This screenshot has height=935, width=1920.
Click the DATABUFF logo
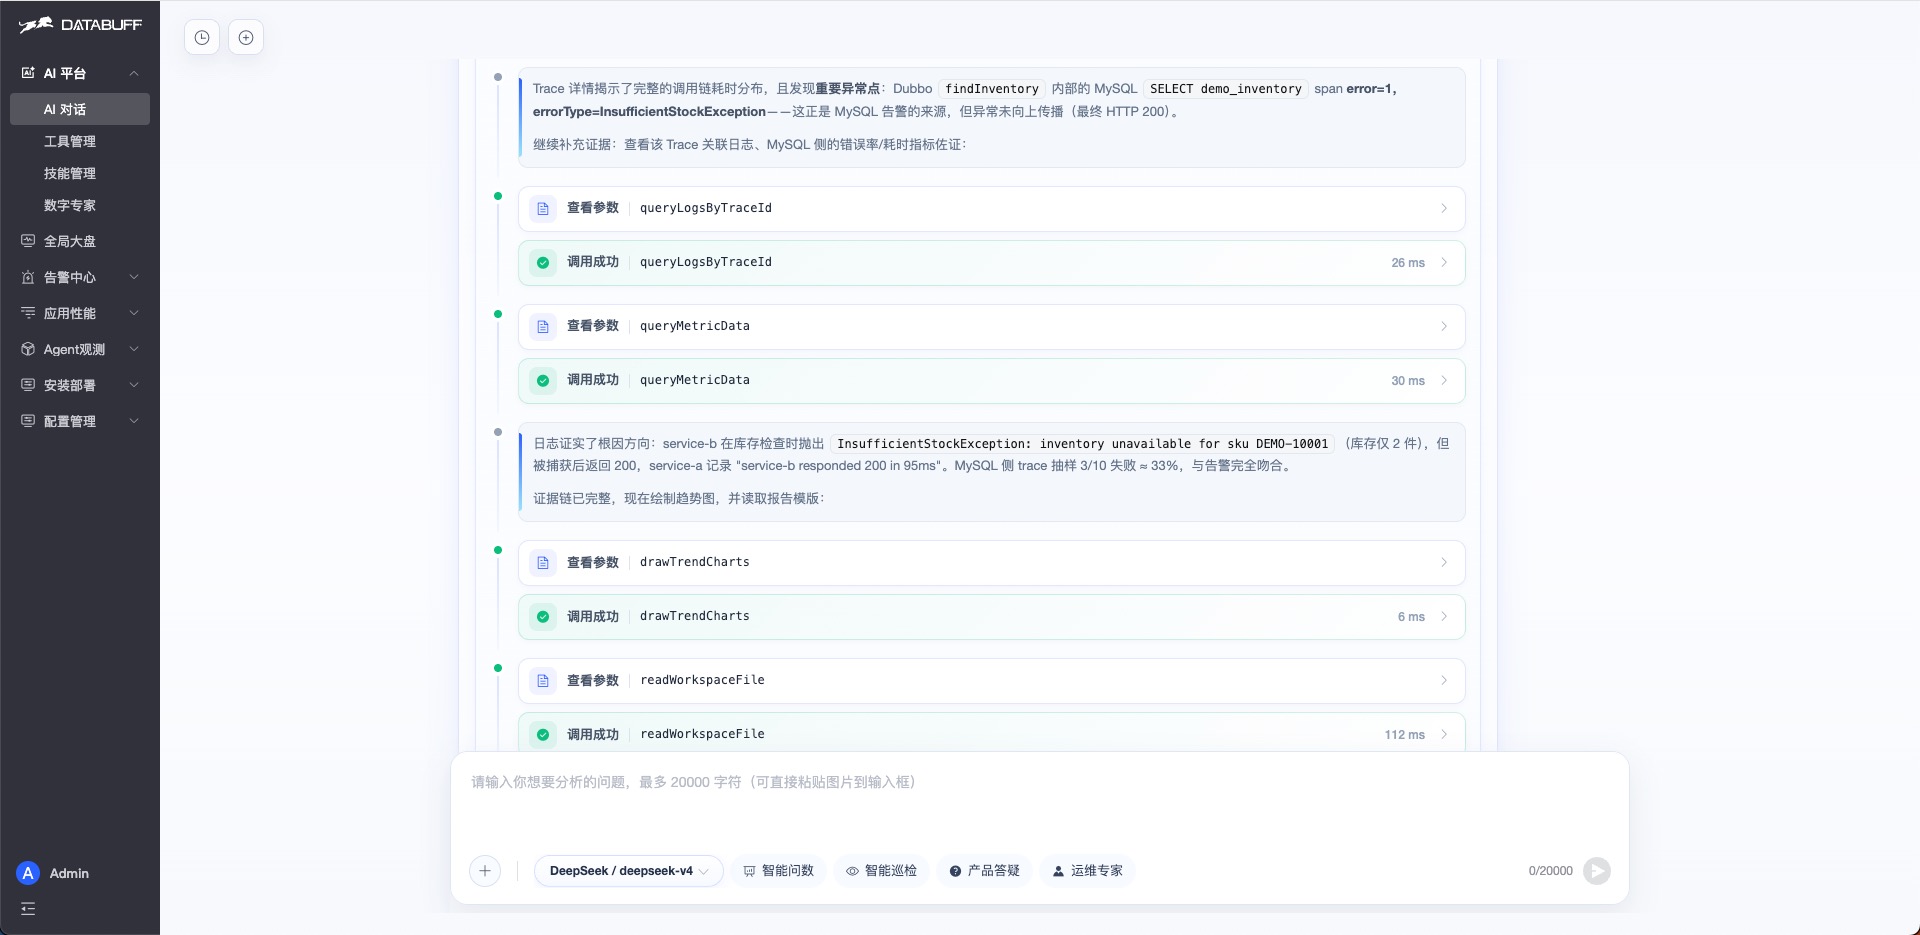coord(80,25)
